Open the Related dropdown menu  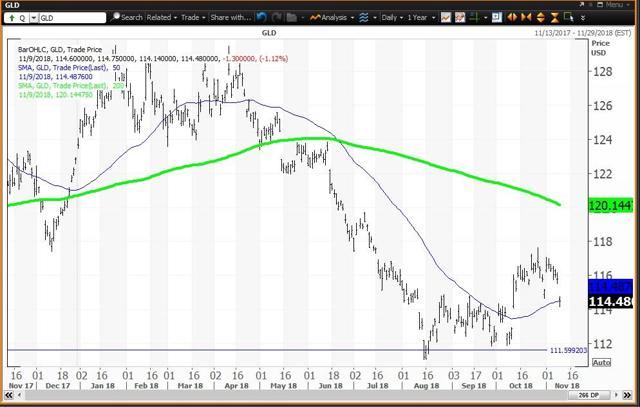point(162,18)
